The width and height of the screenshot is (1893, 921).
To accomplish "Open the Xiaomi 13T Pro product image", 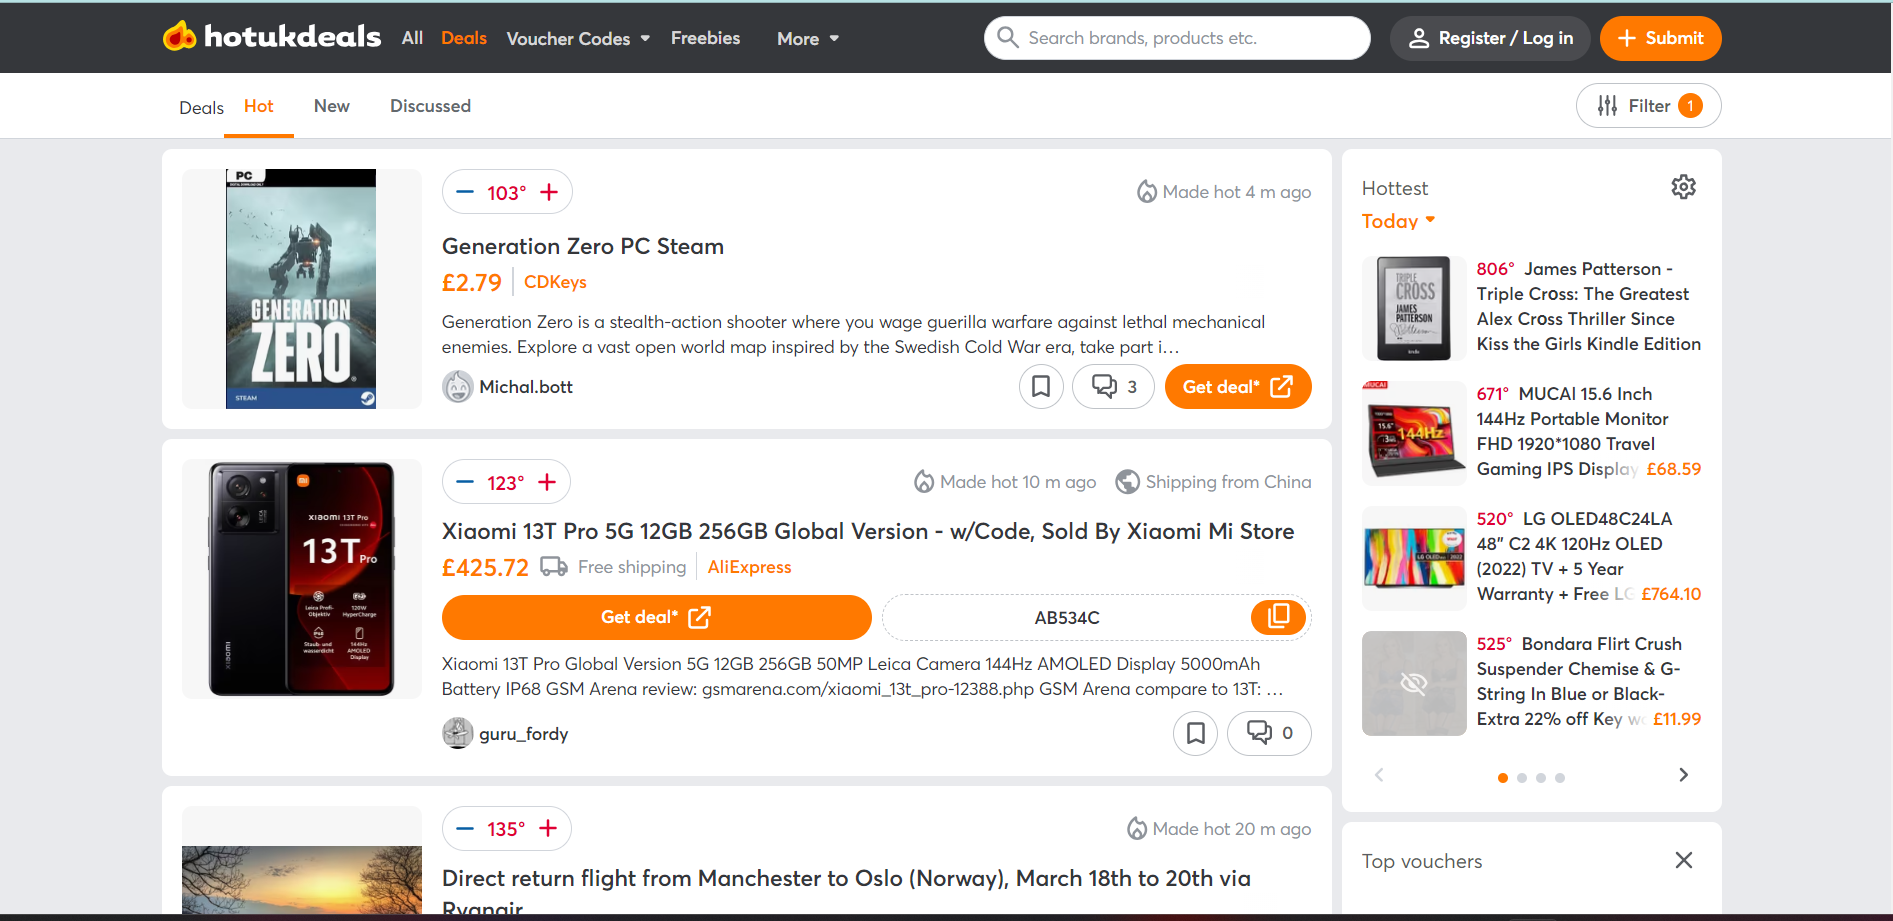I will point(301,579).
